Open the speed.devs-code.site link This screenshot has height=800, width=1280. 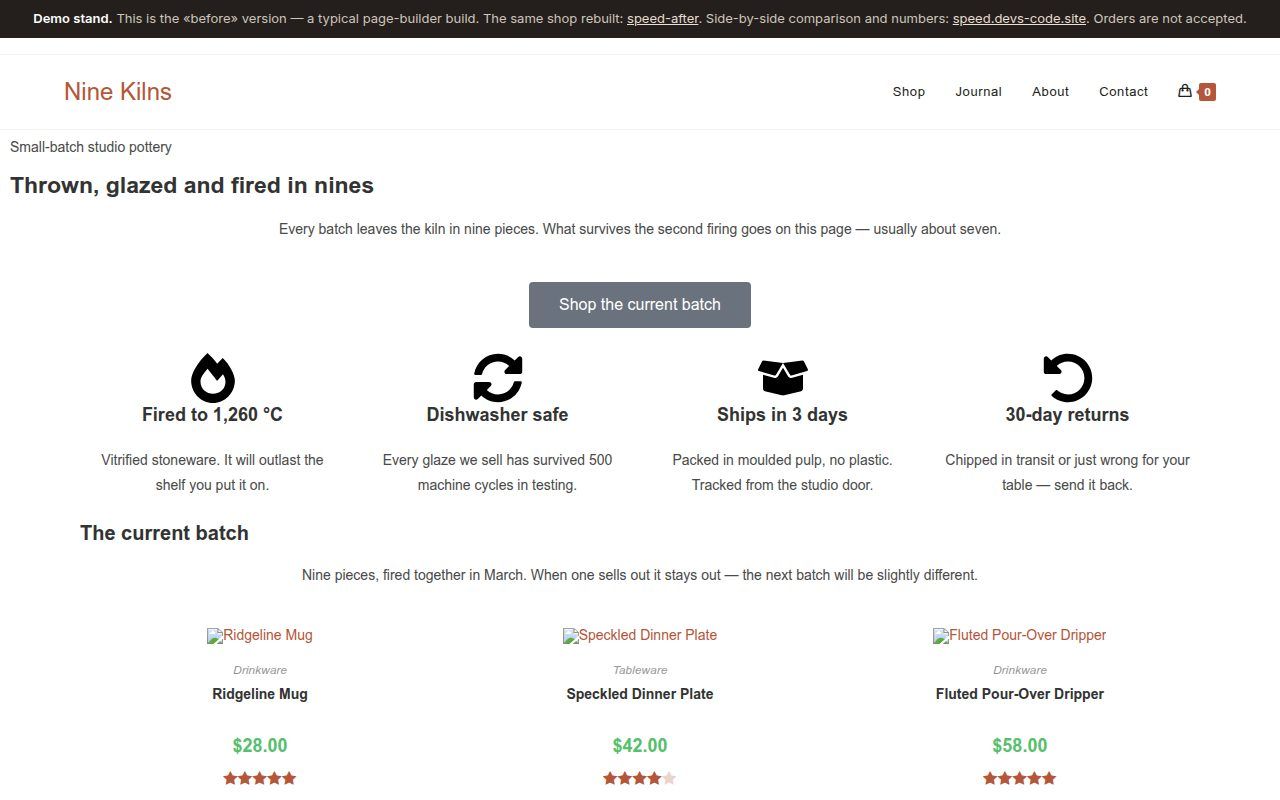click(1019, 19)
